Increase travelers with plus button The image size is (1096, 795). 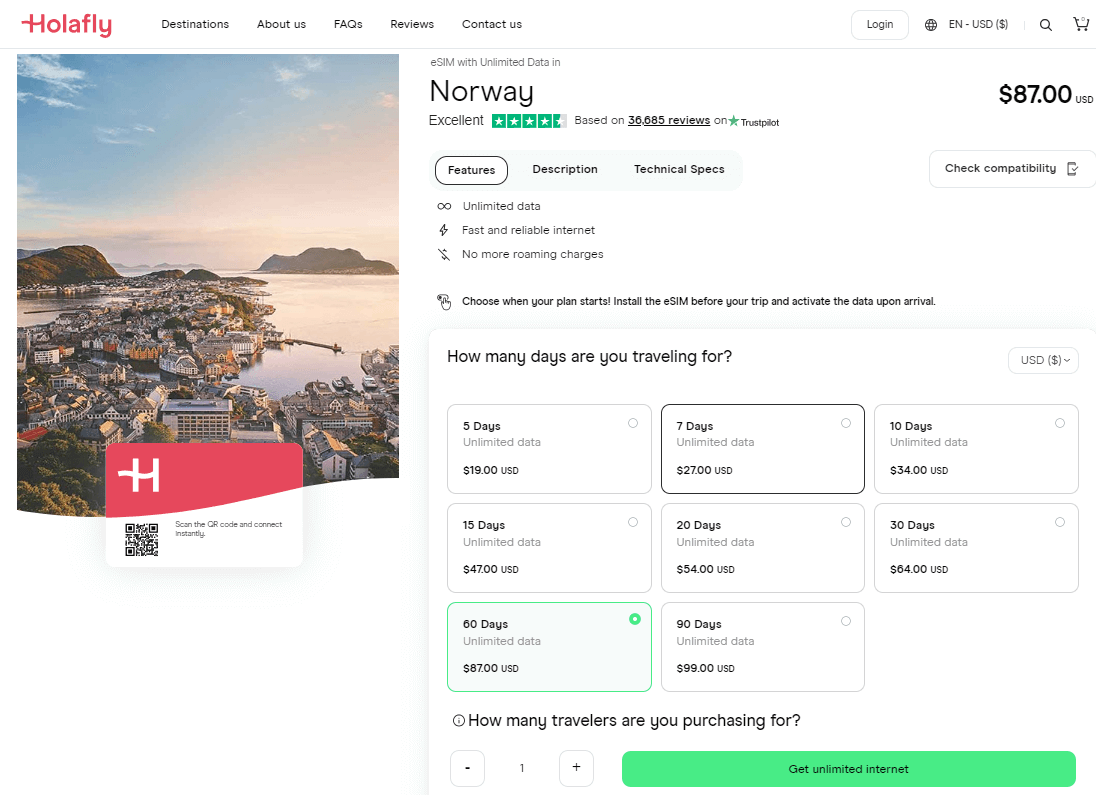pyautogui.click(x=576, y=768)
